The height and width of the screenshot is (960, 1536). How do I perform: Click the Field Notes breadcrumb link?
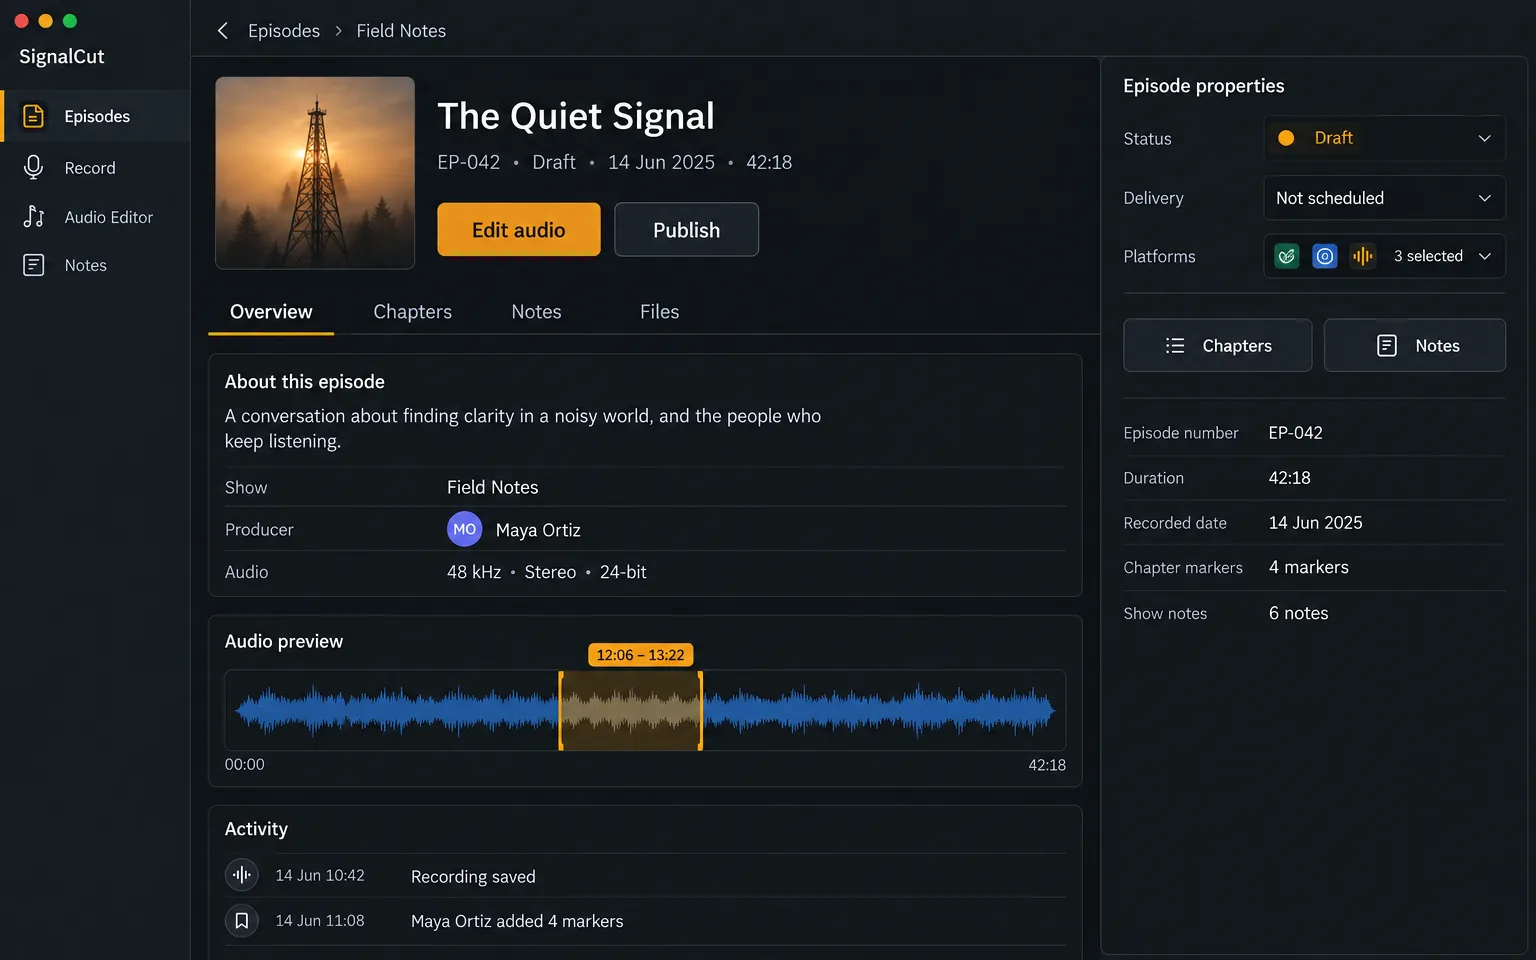[401, 31]
